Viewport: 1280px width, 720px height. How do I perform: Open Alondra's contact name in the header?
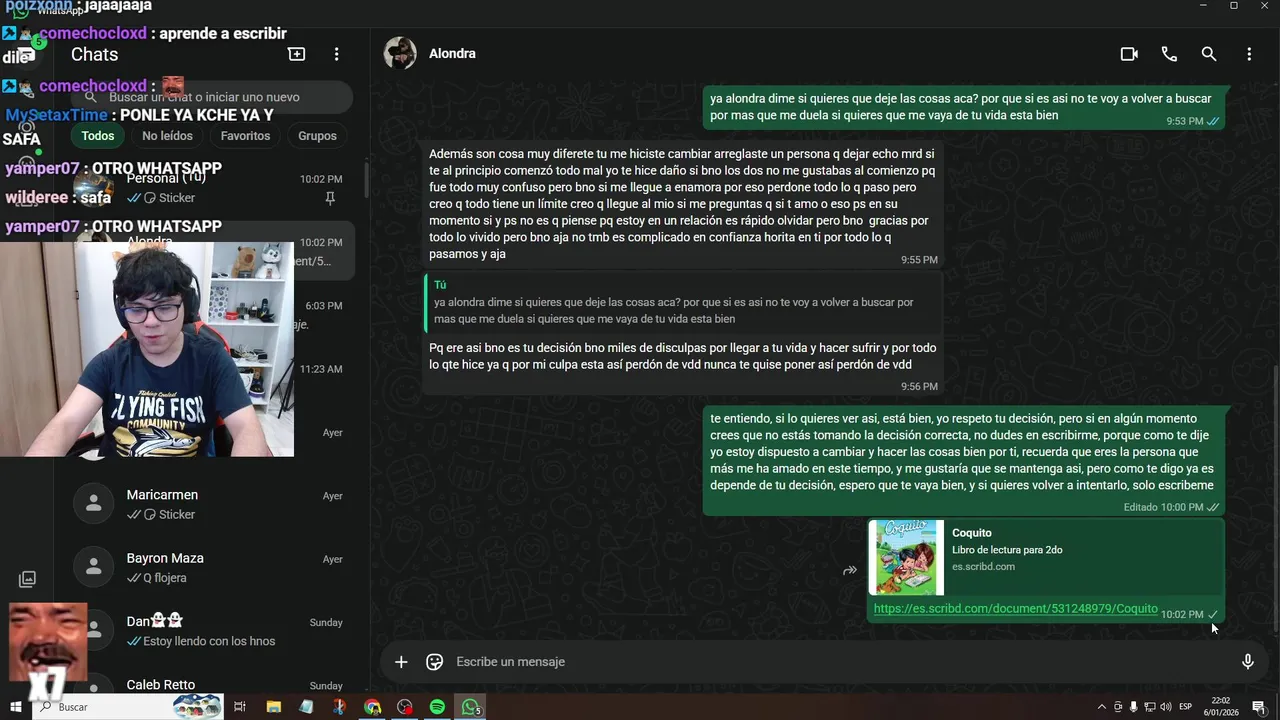click(452, 54)
